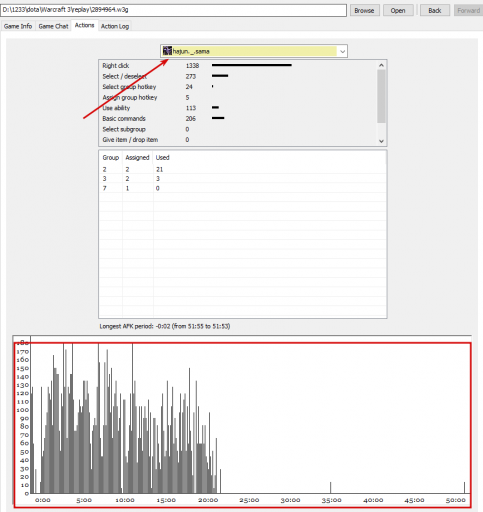This screenshot has height=512, width=483.
Task: Click the 1338 right click count
Action: (x=192, y=66)
